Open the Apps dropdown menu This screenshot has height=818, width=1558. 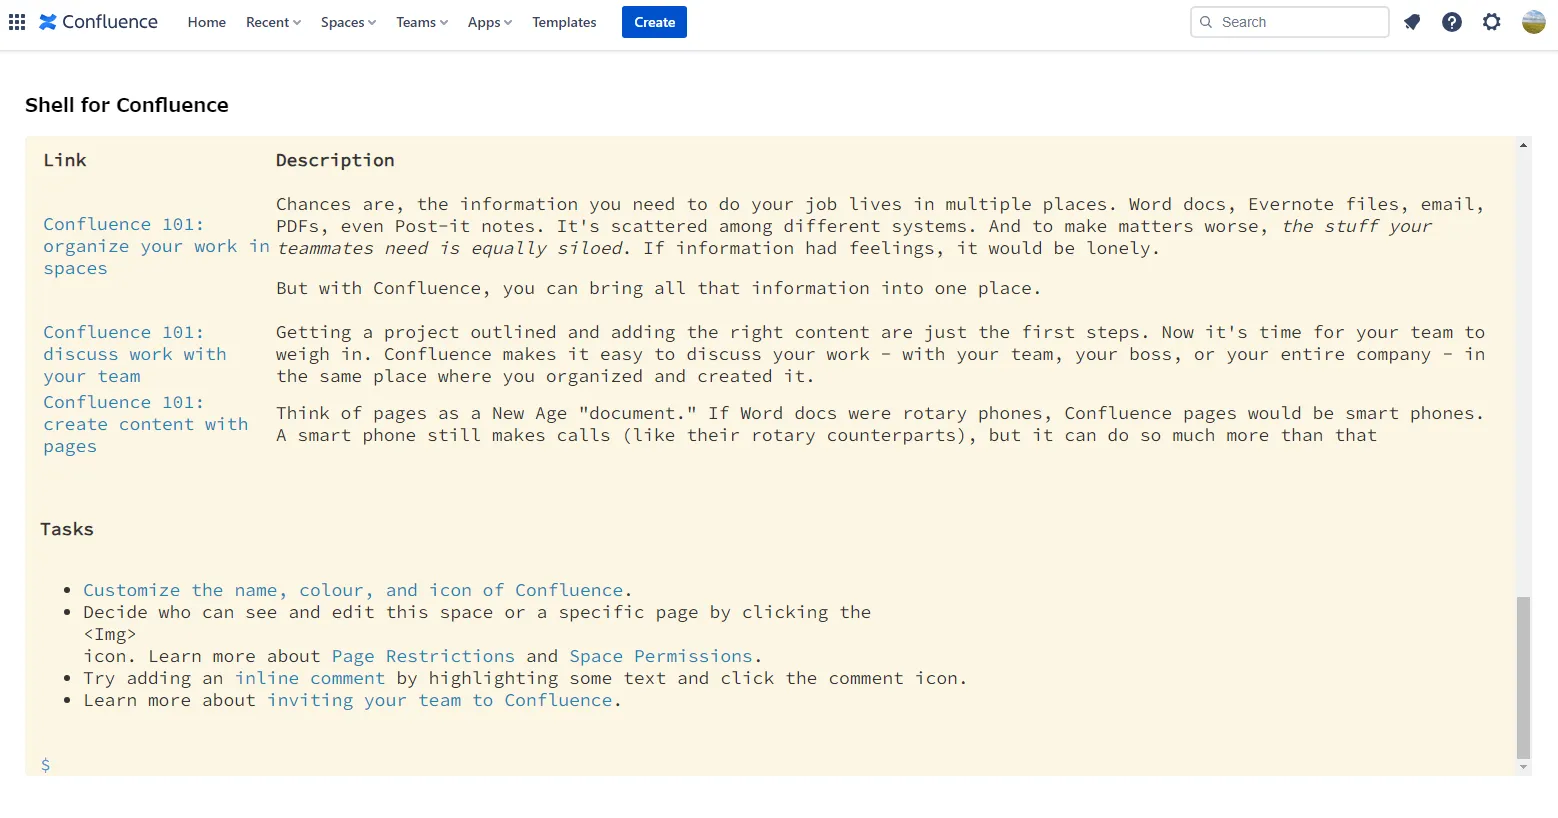[489, 22]
